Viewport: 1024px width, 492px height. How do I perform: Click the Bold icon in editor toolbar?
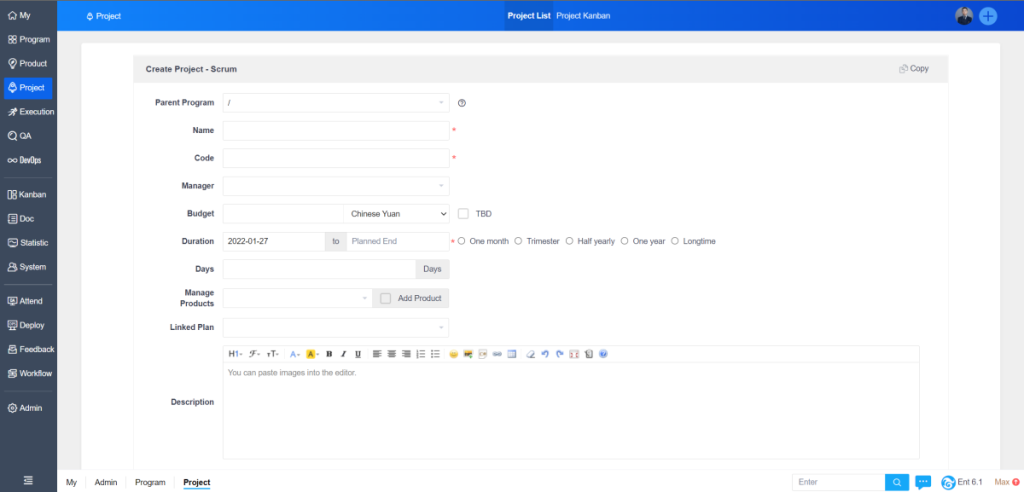coord(329,354)
